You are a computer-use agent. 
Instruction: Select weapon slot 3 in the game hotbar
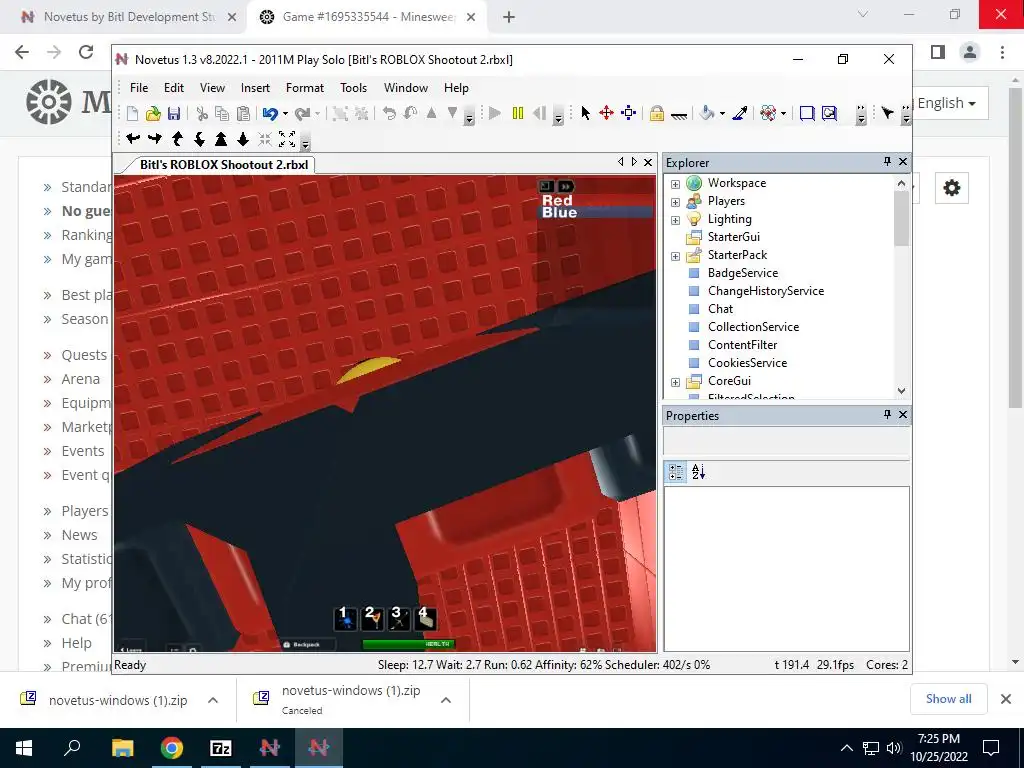(398, 618)
